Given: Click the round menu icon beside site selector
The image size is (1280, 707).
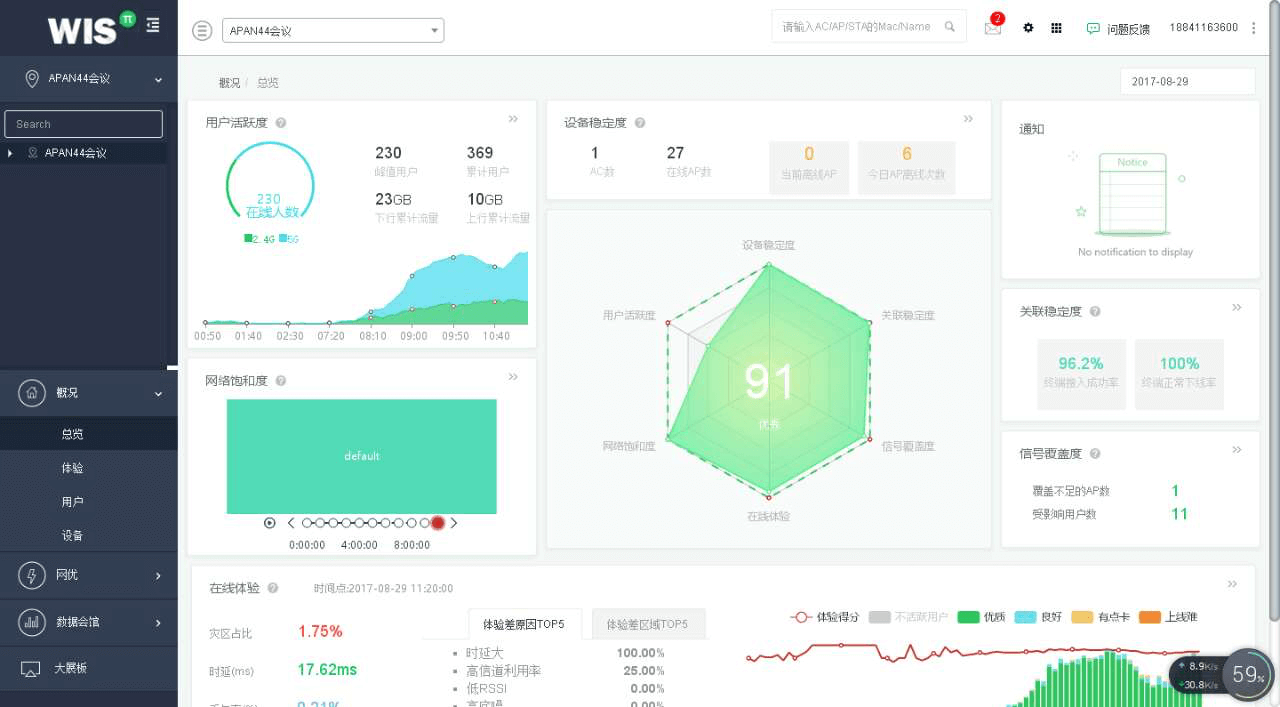Looking at the screenshot, I should click(202, 30).
